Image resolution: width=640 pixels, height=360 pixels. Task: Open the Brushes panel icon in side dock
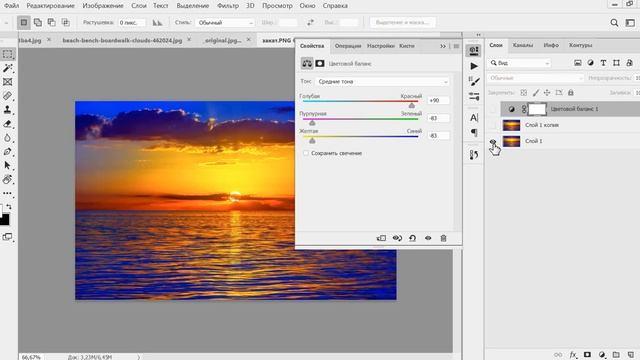[474, 81]
